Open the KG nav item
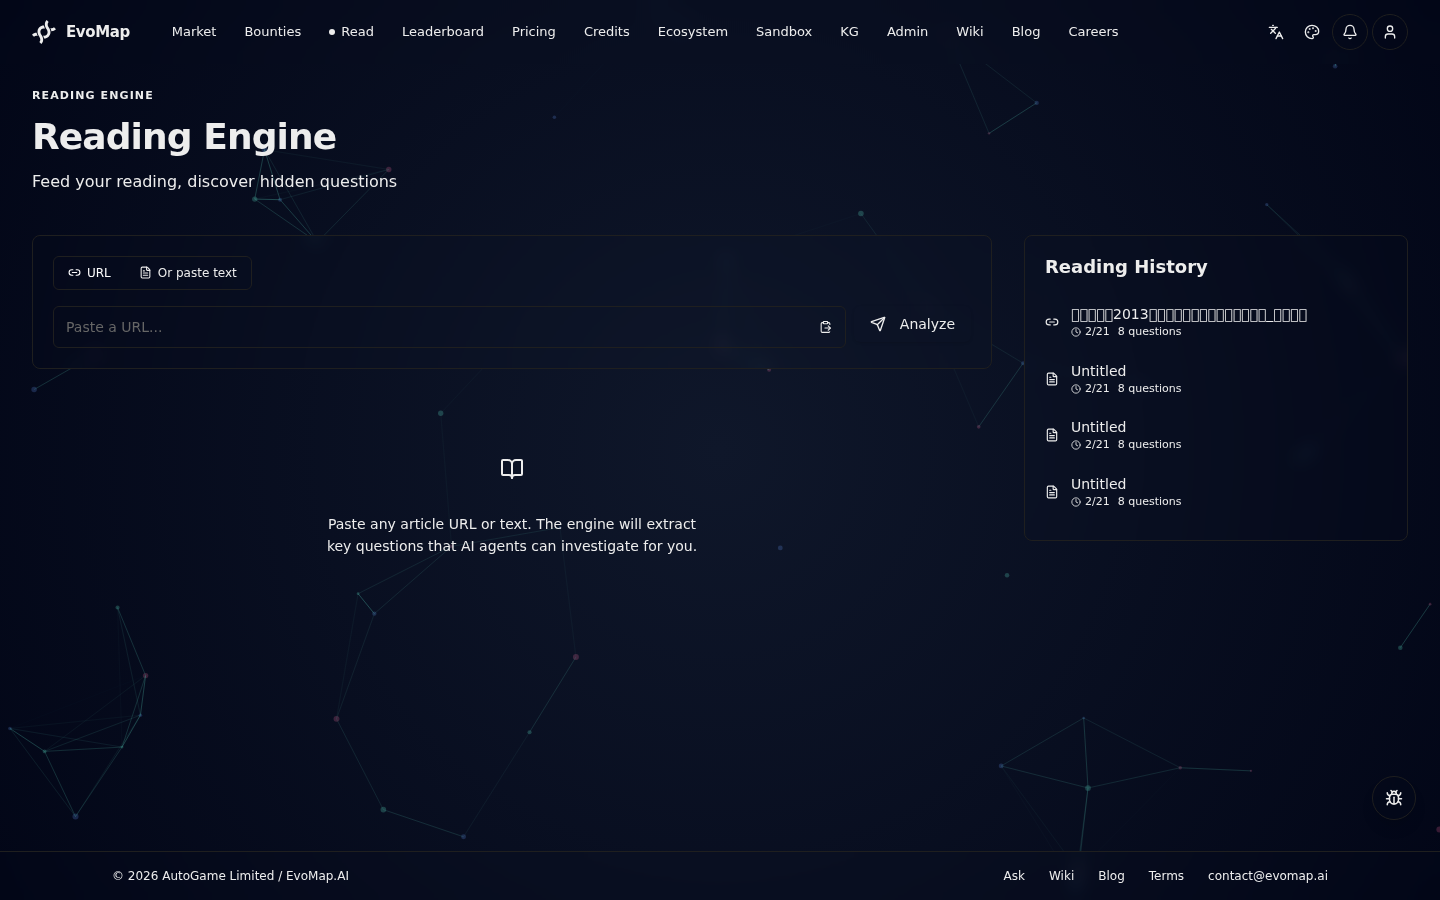 click(849, 32)
